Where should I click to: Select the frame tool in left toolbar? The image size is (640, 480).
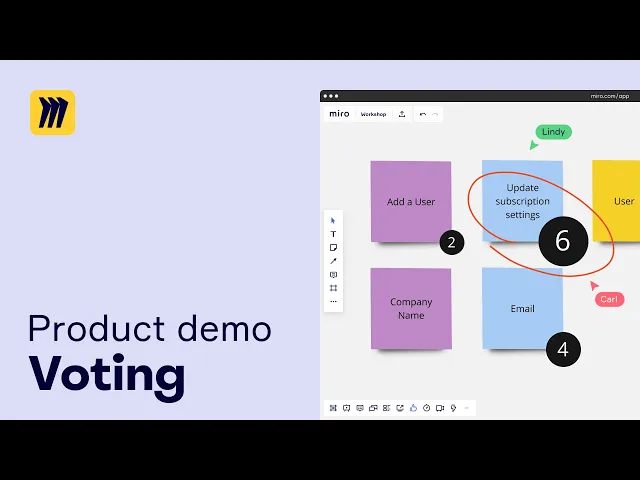(x=333, y=288)
